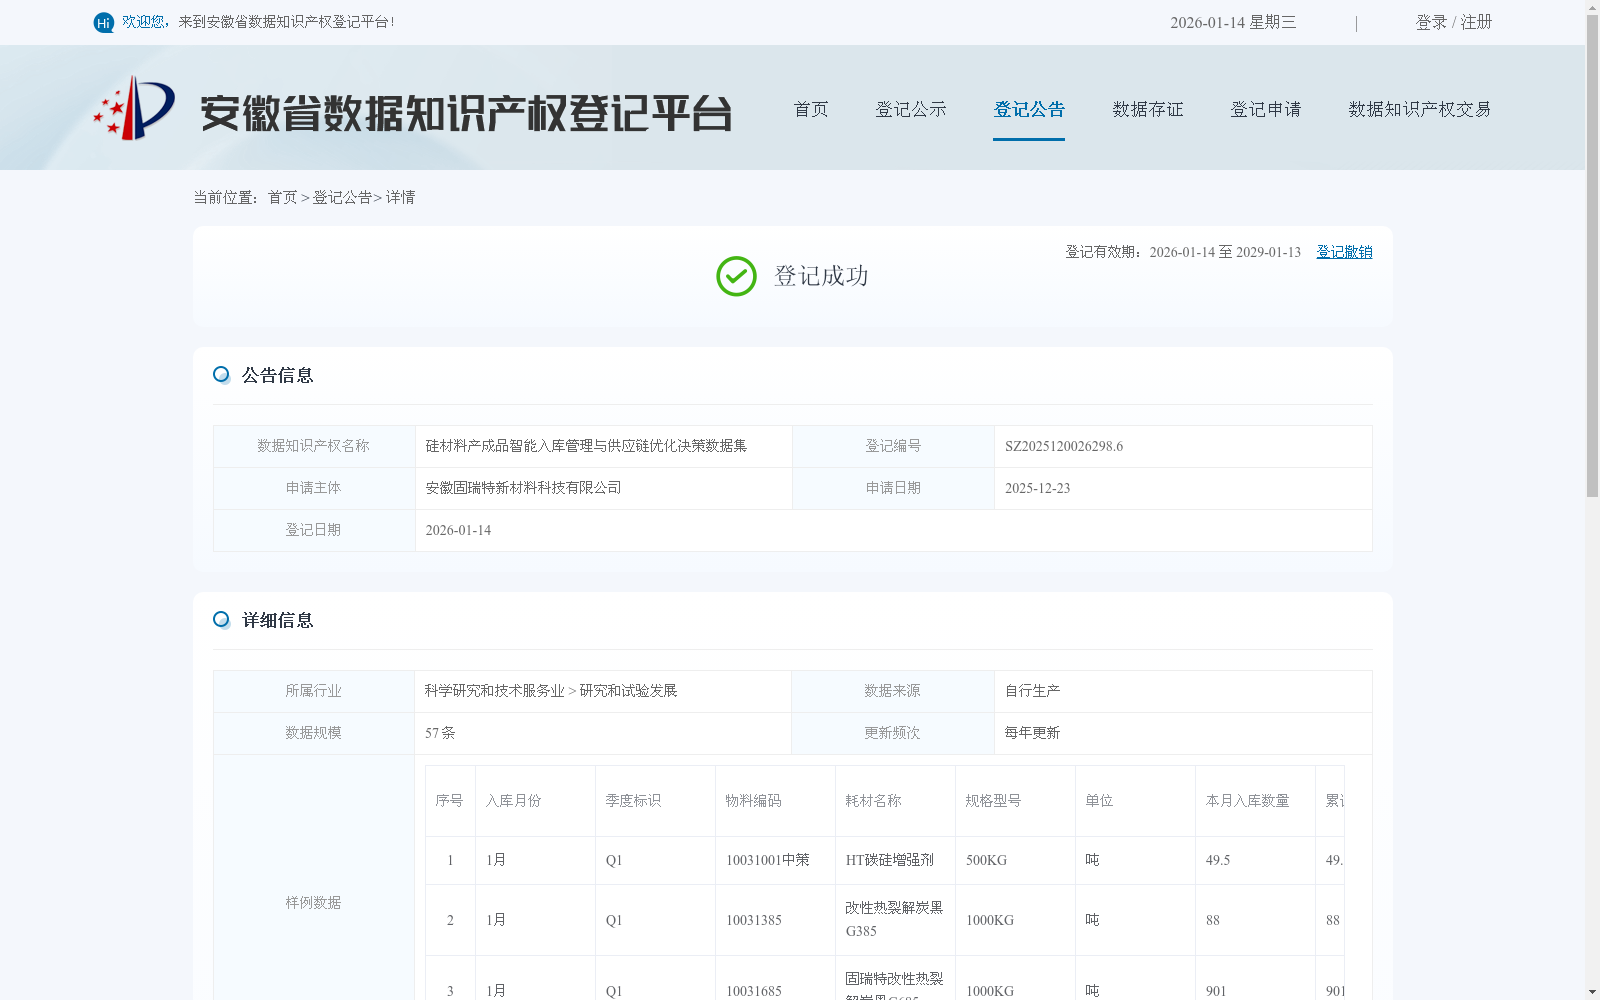Click industry value 科学研究和技术服务业 > 研究和试验发展
Viewport: 1600px width, 1000px height.
click(x=551, y=691)
